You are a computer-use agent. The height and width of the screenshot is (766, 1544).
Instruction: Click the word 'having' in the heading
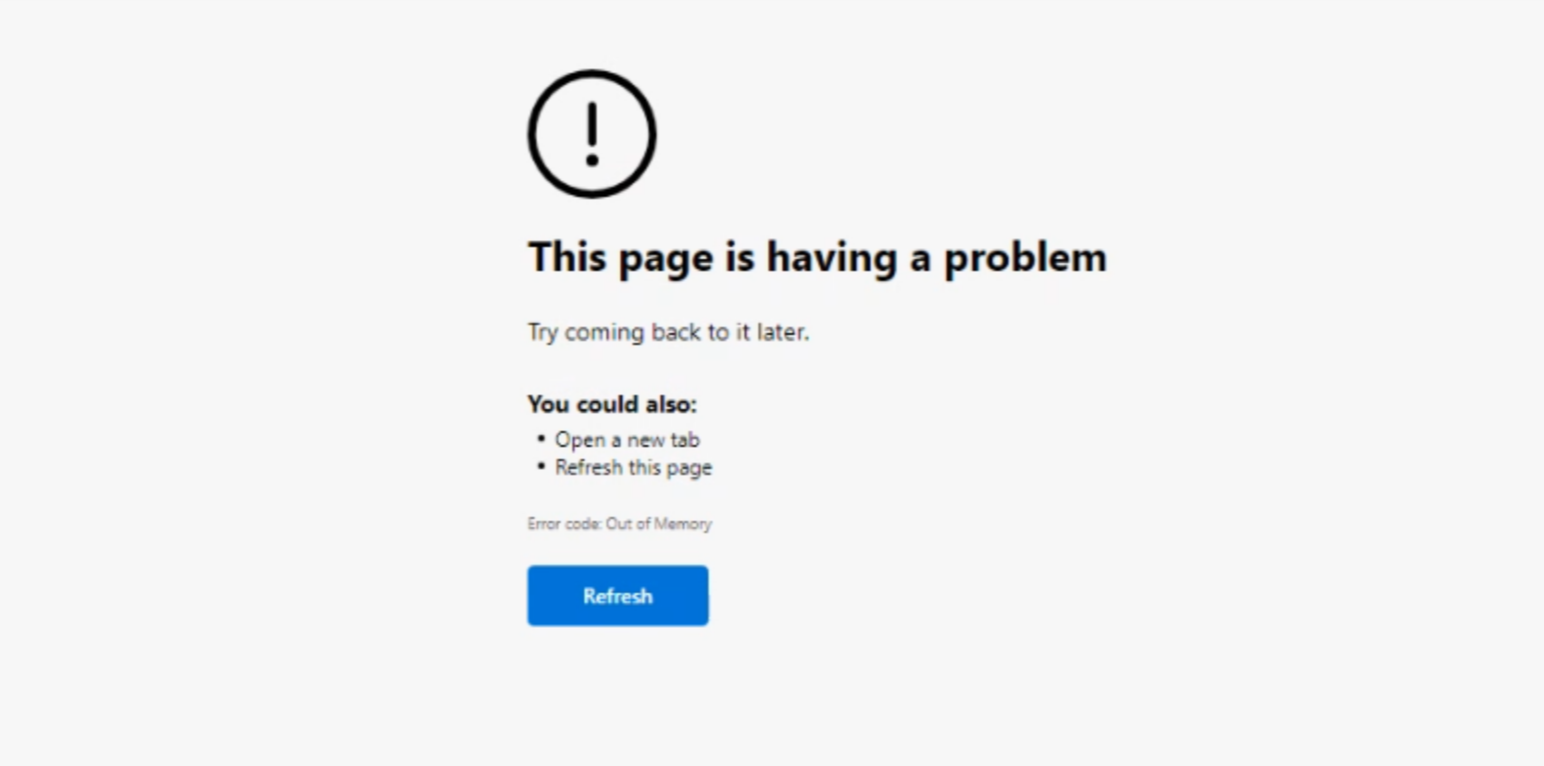click(832, 259)
